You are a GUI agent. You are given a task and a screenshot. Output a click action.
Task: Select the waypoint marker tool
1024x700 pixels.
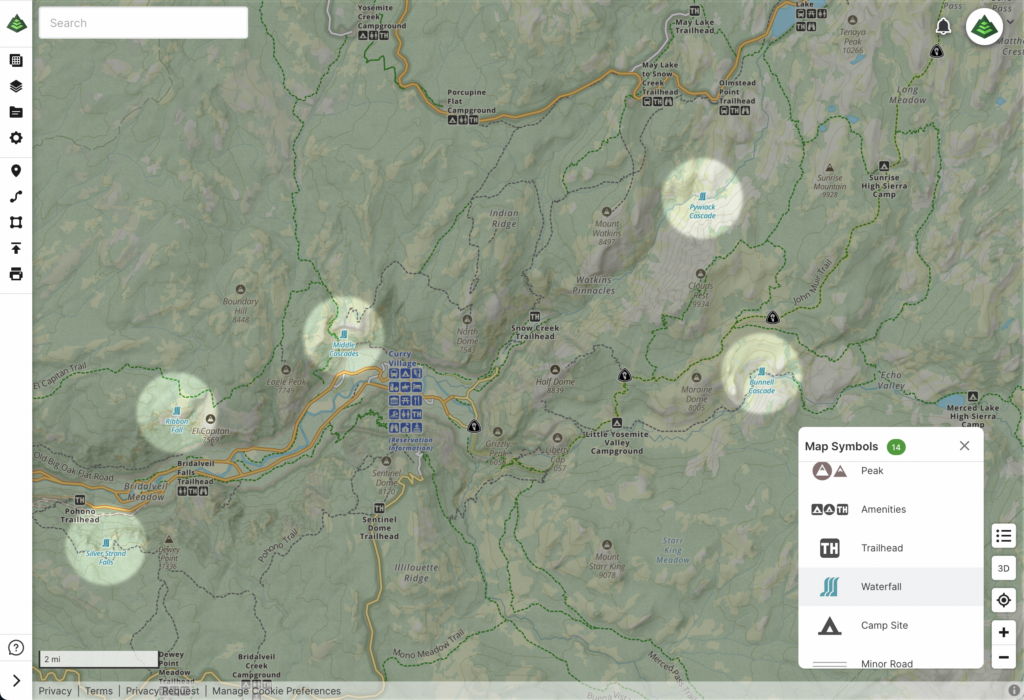pos(15,170)
